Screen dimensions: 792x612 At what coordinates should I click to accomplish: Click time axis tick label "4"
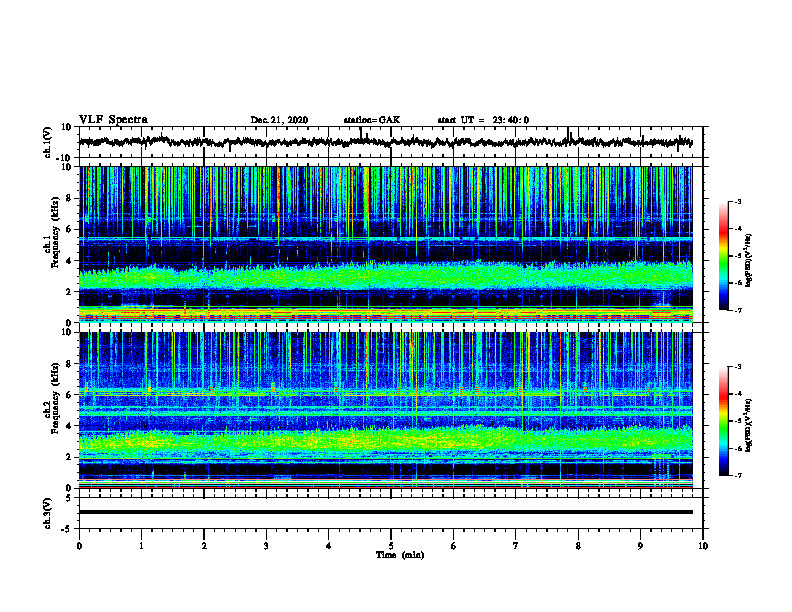(329, 546)
